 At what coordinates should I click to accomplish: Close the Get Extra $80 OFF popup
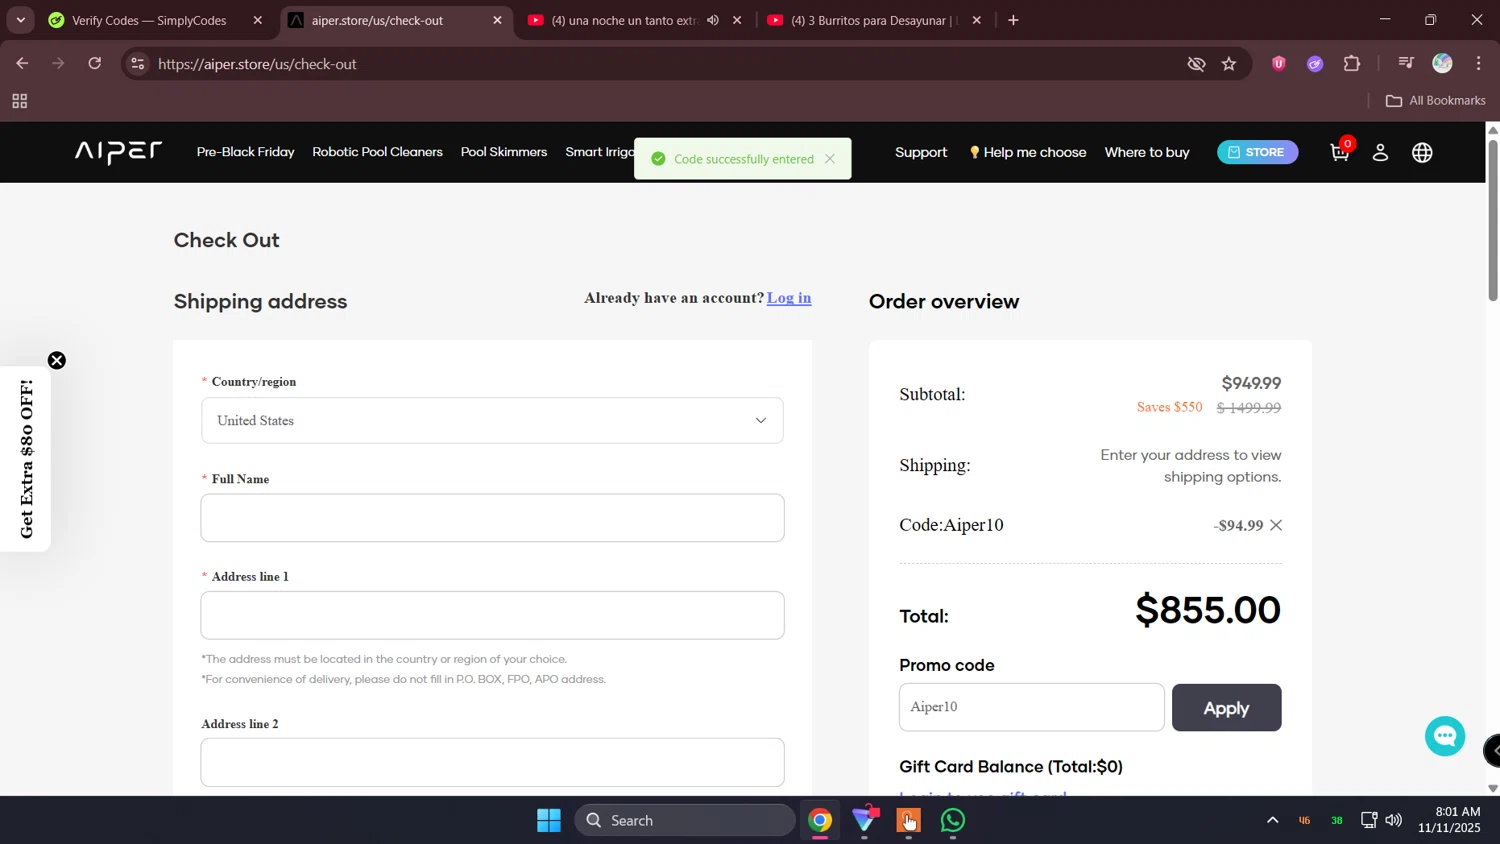pos(57,360)
